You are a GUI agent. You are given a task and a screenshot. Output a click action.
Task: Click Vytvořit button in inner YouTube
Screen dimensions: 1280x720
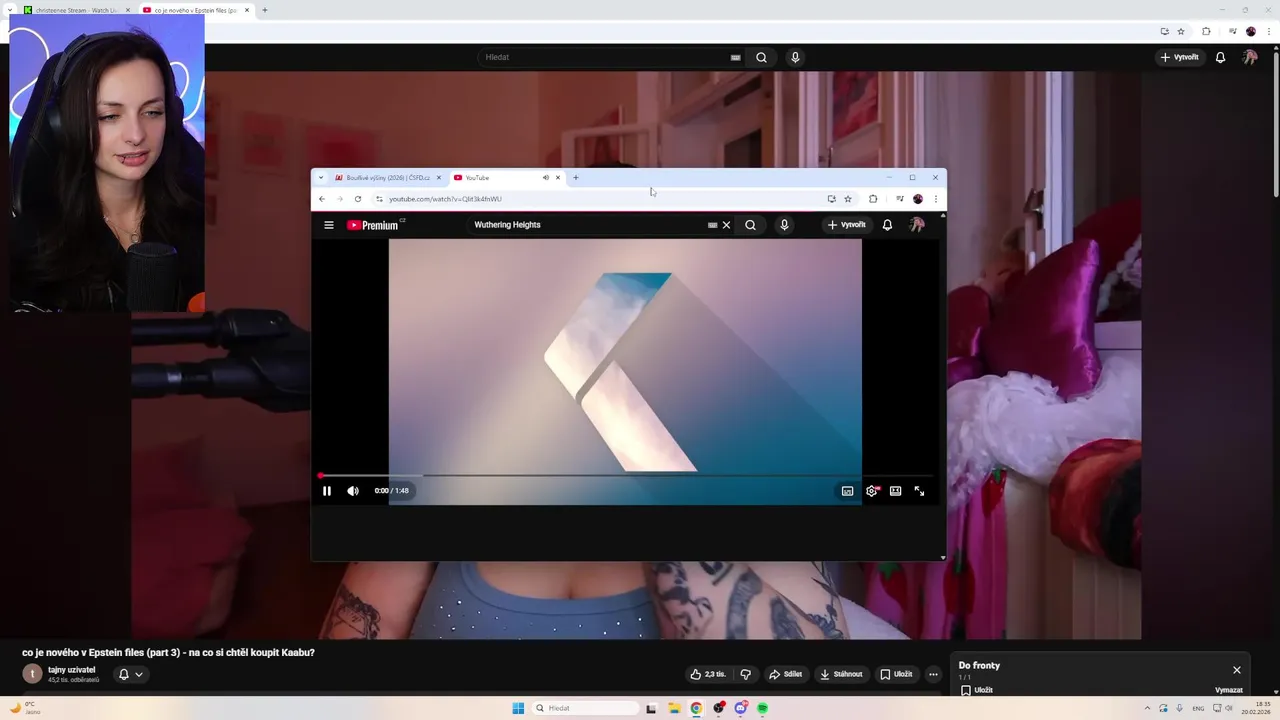tap(846, 225)
